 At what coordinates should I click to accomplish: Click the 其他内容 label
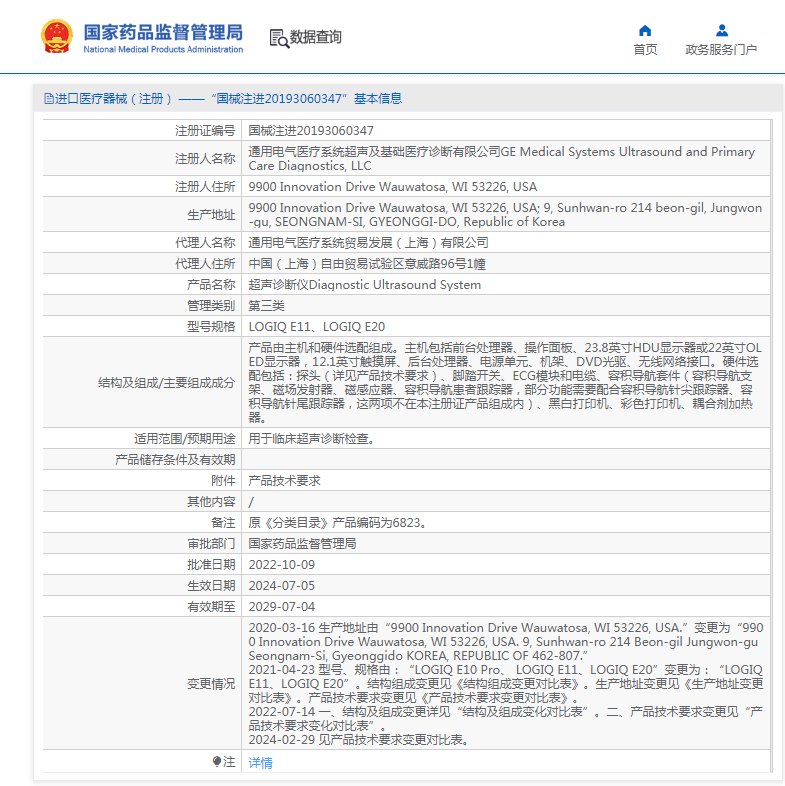click(x=211, y=502)
